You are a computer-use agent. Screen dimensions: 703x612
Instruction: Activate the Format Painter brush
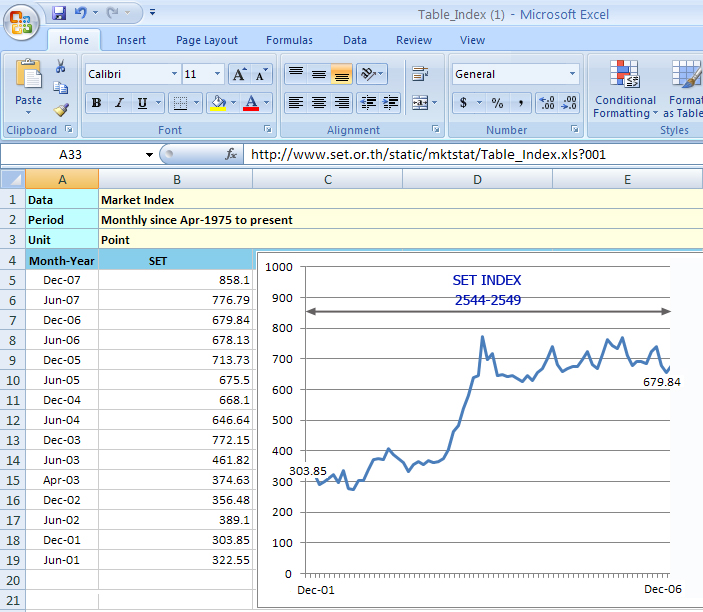(61, 109)
